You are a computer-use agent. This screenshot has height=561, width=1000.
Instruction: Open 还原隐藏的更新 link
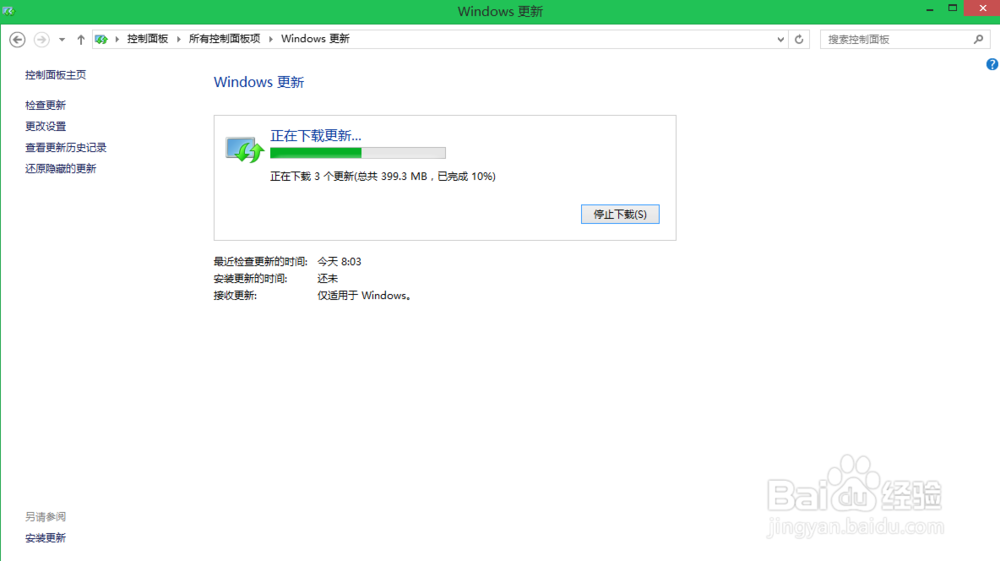(61, 168)
